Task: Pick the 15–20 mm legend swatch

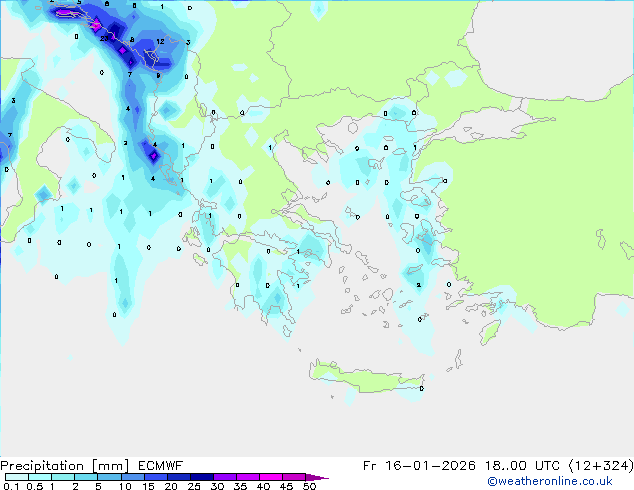Action: [x=155, y=477]
